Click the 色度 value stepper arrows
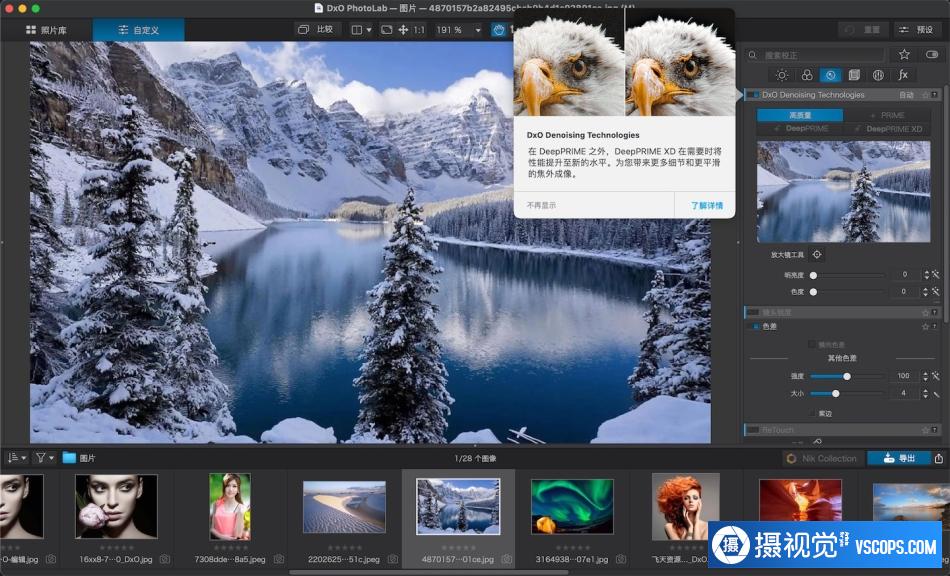 coord(926,292)
